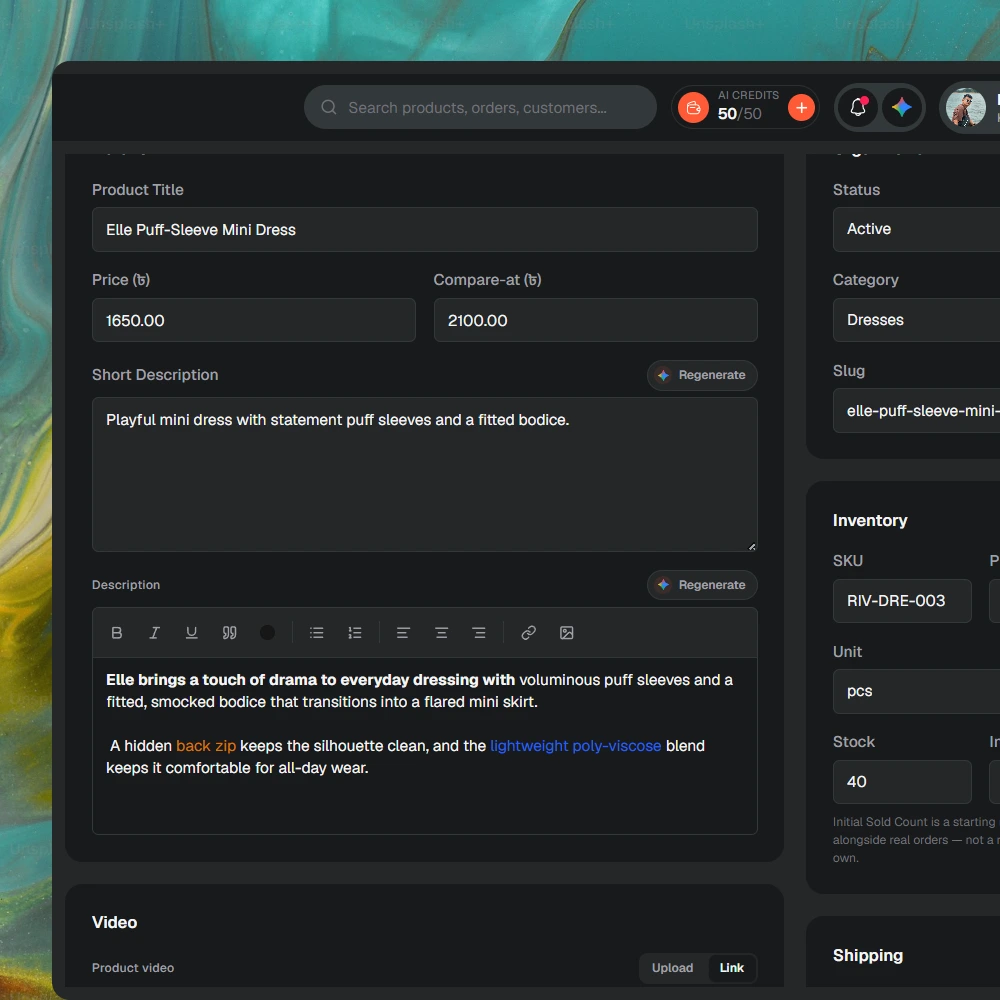Click the search magnifier icon
1000x1000 pixels.
(x=329, y=107)
